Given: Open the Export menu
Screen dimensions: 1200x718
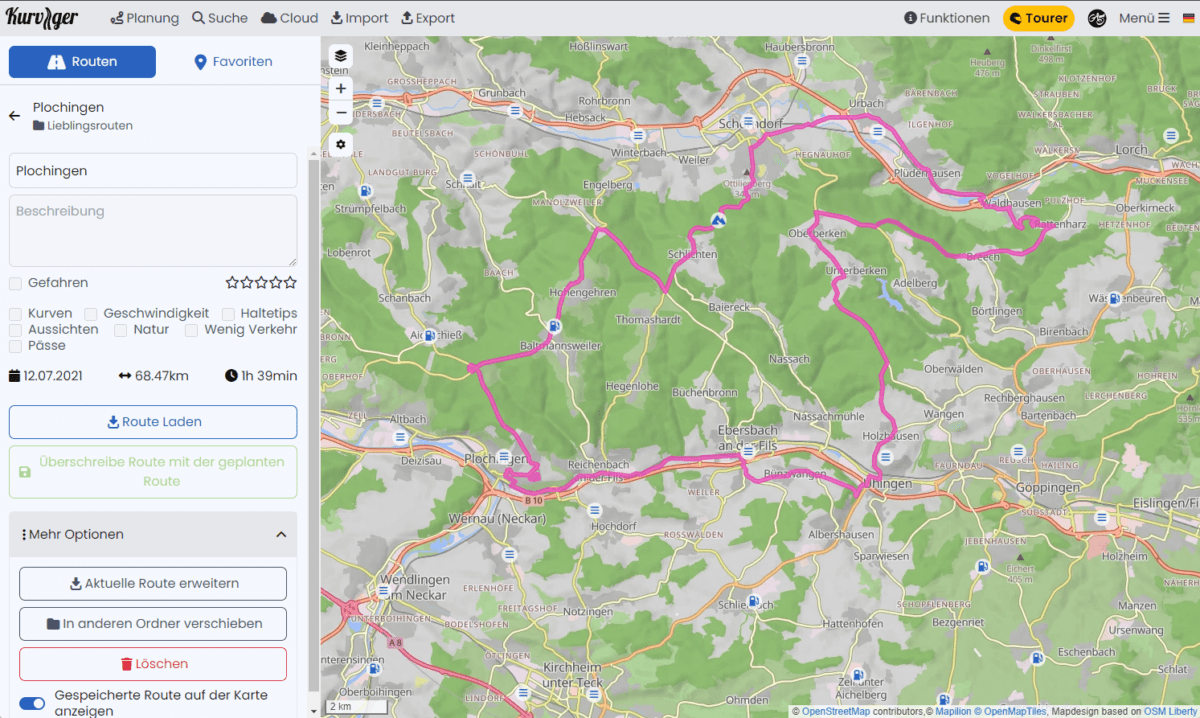Looking at the screenshot, I should pos(428,18).
